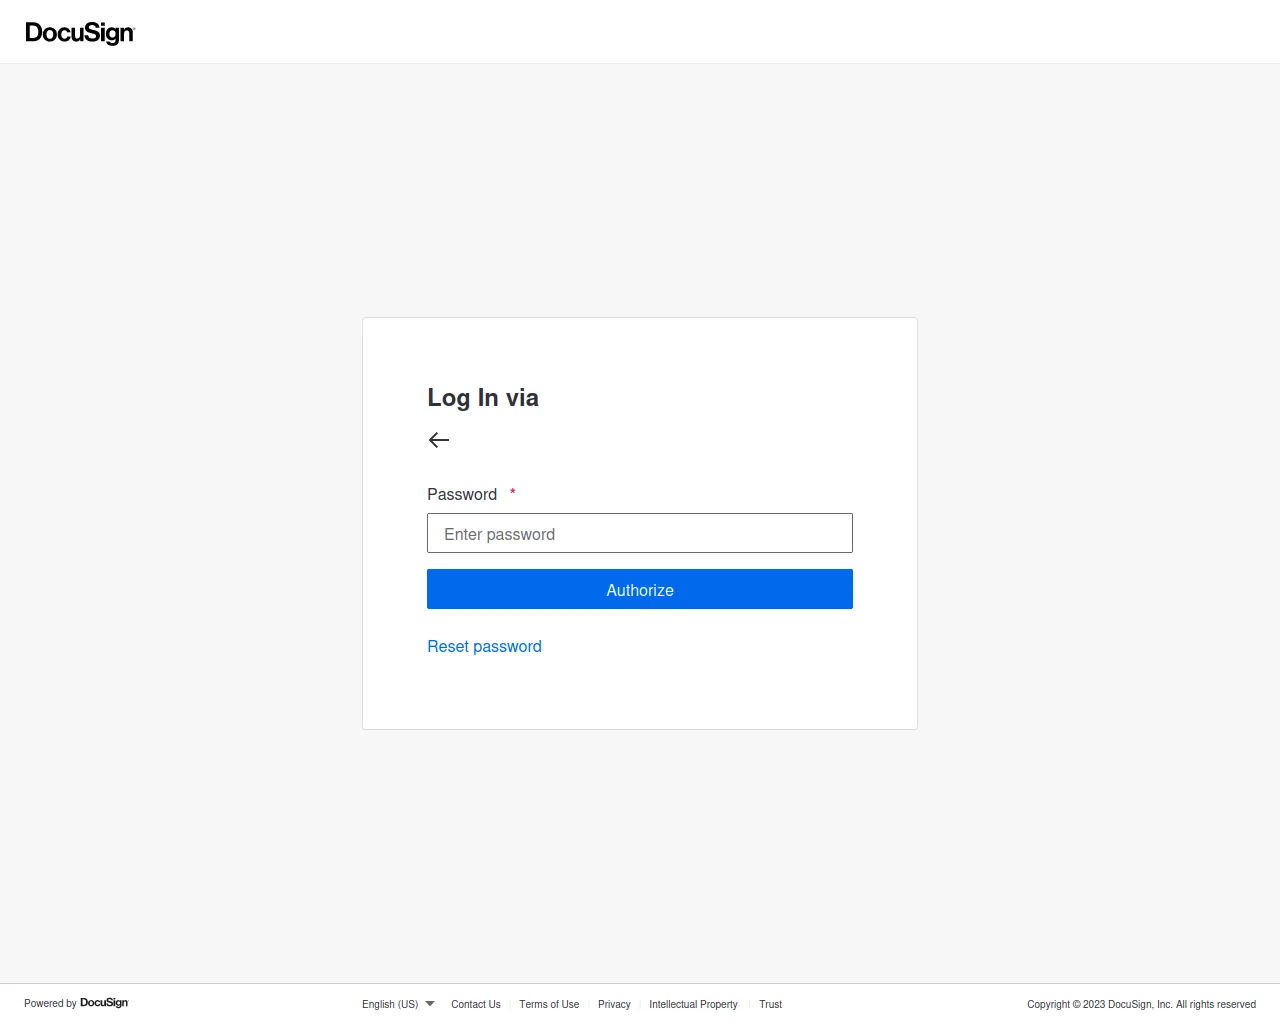1280x1024 pixels.
Task: Click the caret arrow beside English (US)
Action: [430, 1003]
